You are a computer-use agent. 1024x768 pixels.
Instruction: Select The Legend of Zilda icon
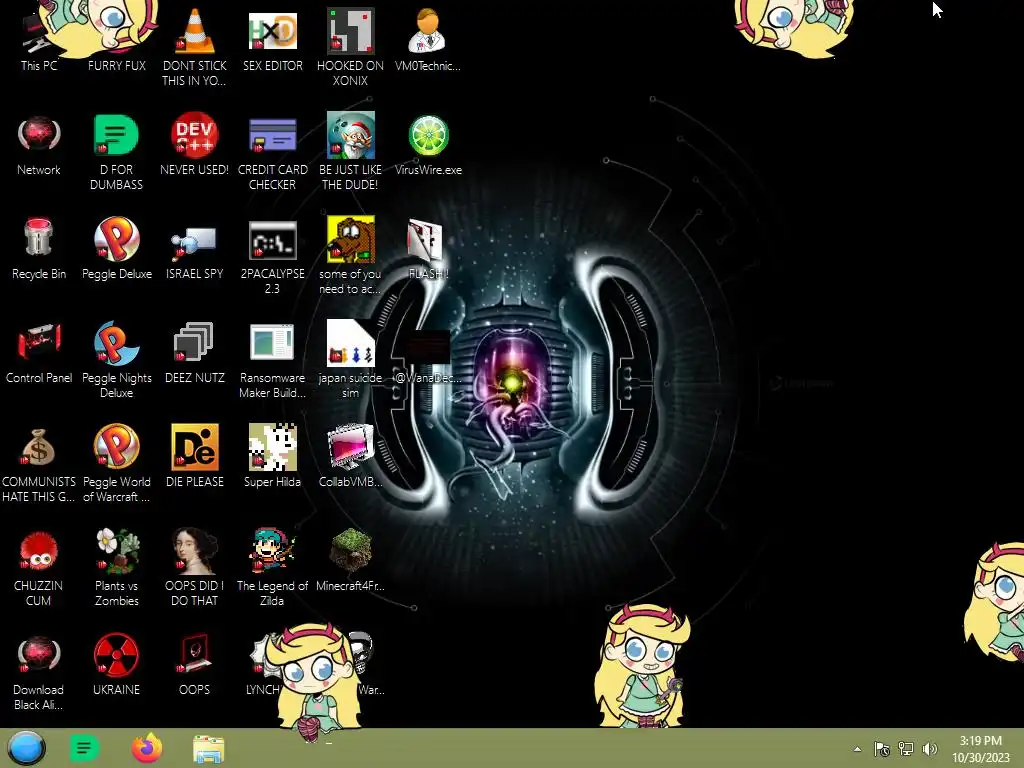[272, 567]
